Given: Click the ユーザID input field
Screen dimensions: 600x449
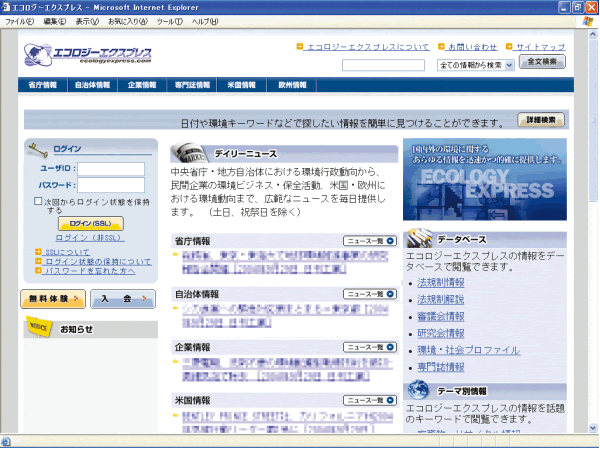Looking at the screenshot, I should coord(111,169).
